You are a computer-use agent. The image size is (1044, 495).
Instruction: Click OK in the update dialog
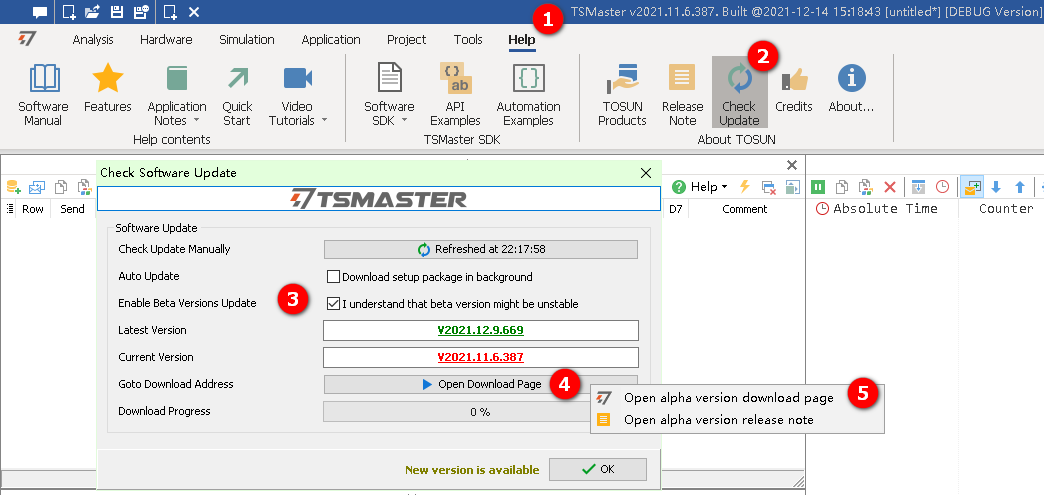click(598, 469)
